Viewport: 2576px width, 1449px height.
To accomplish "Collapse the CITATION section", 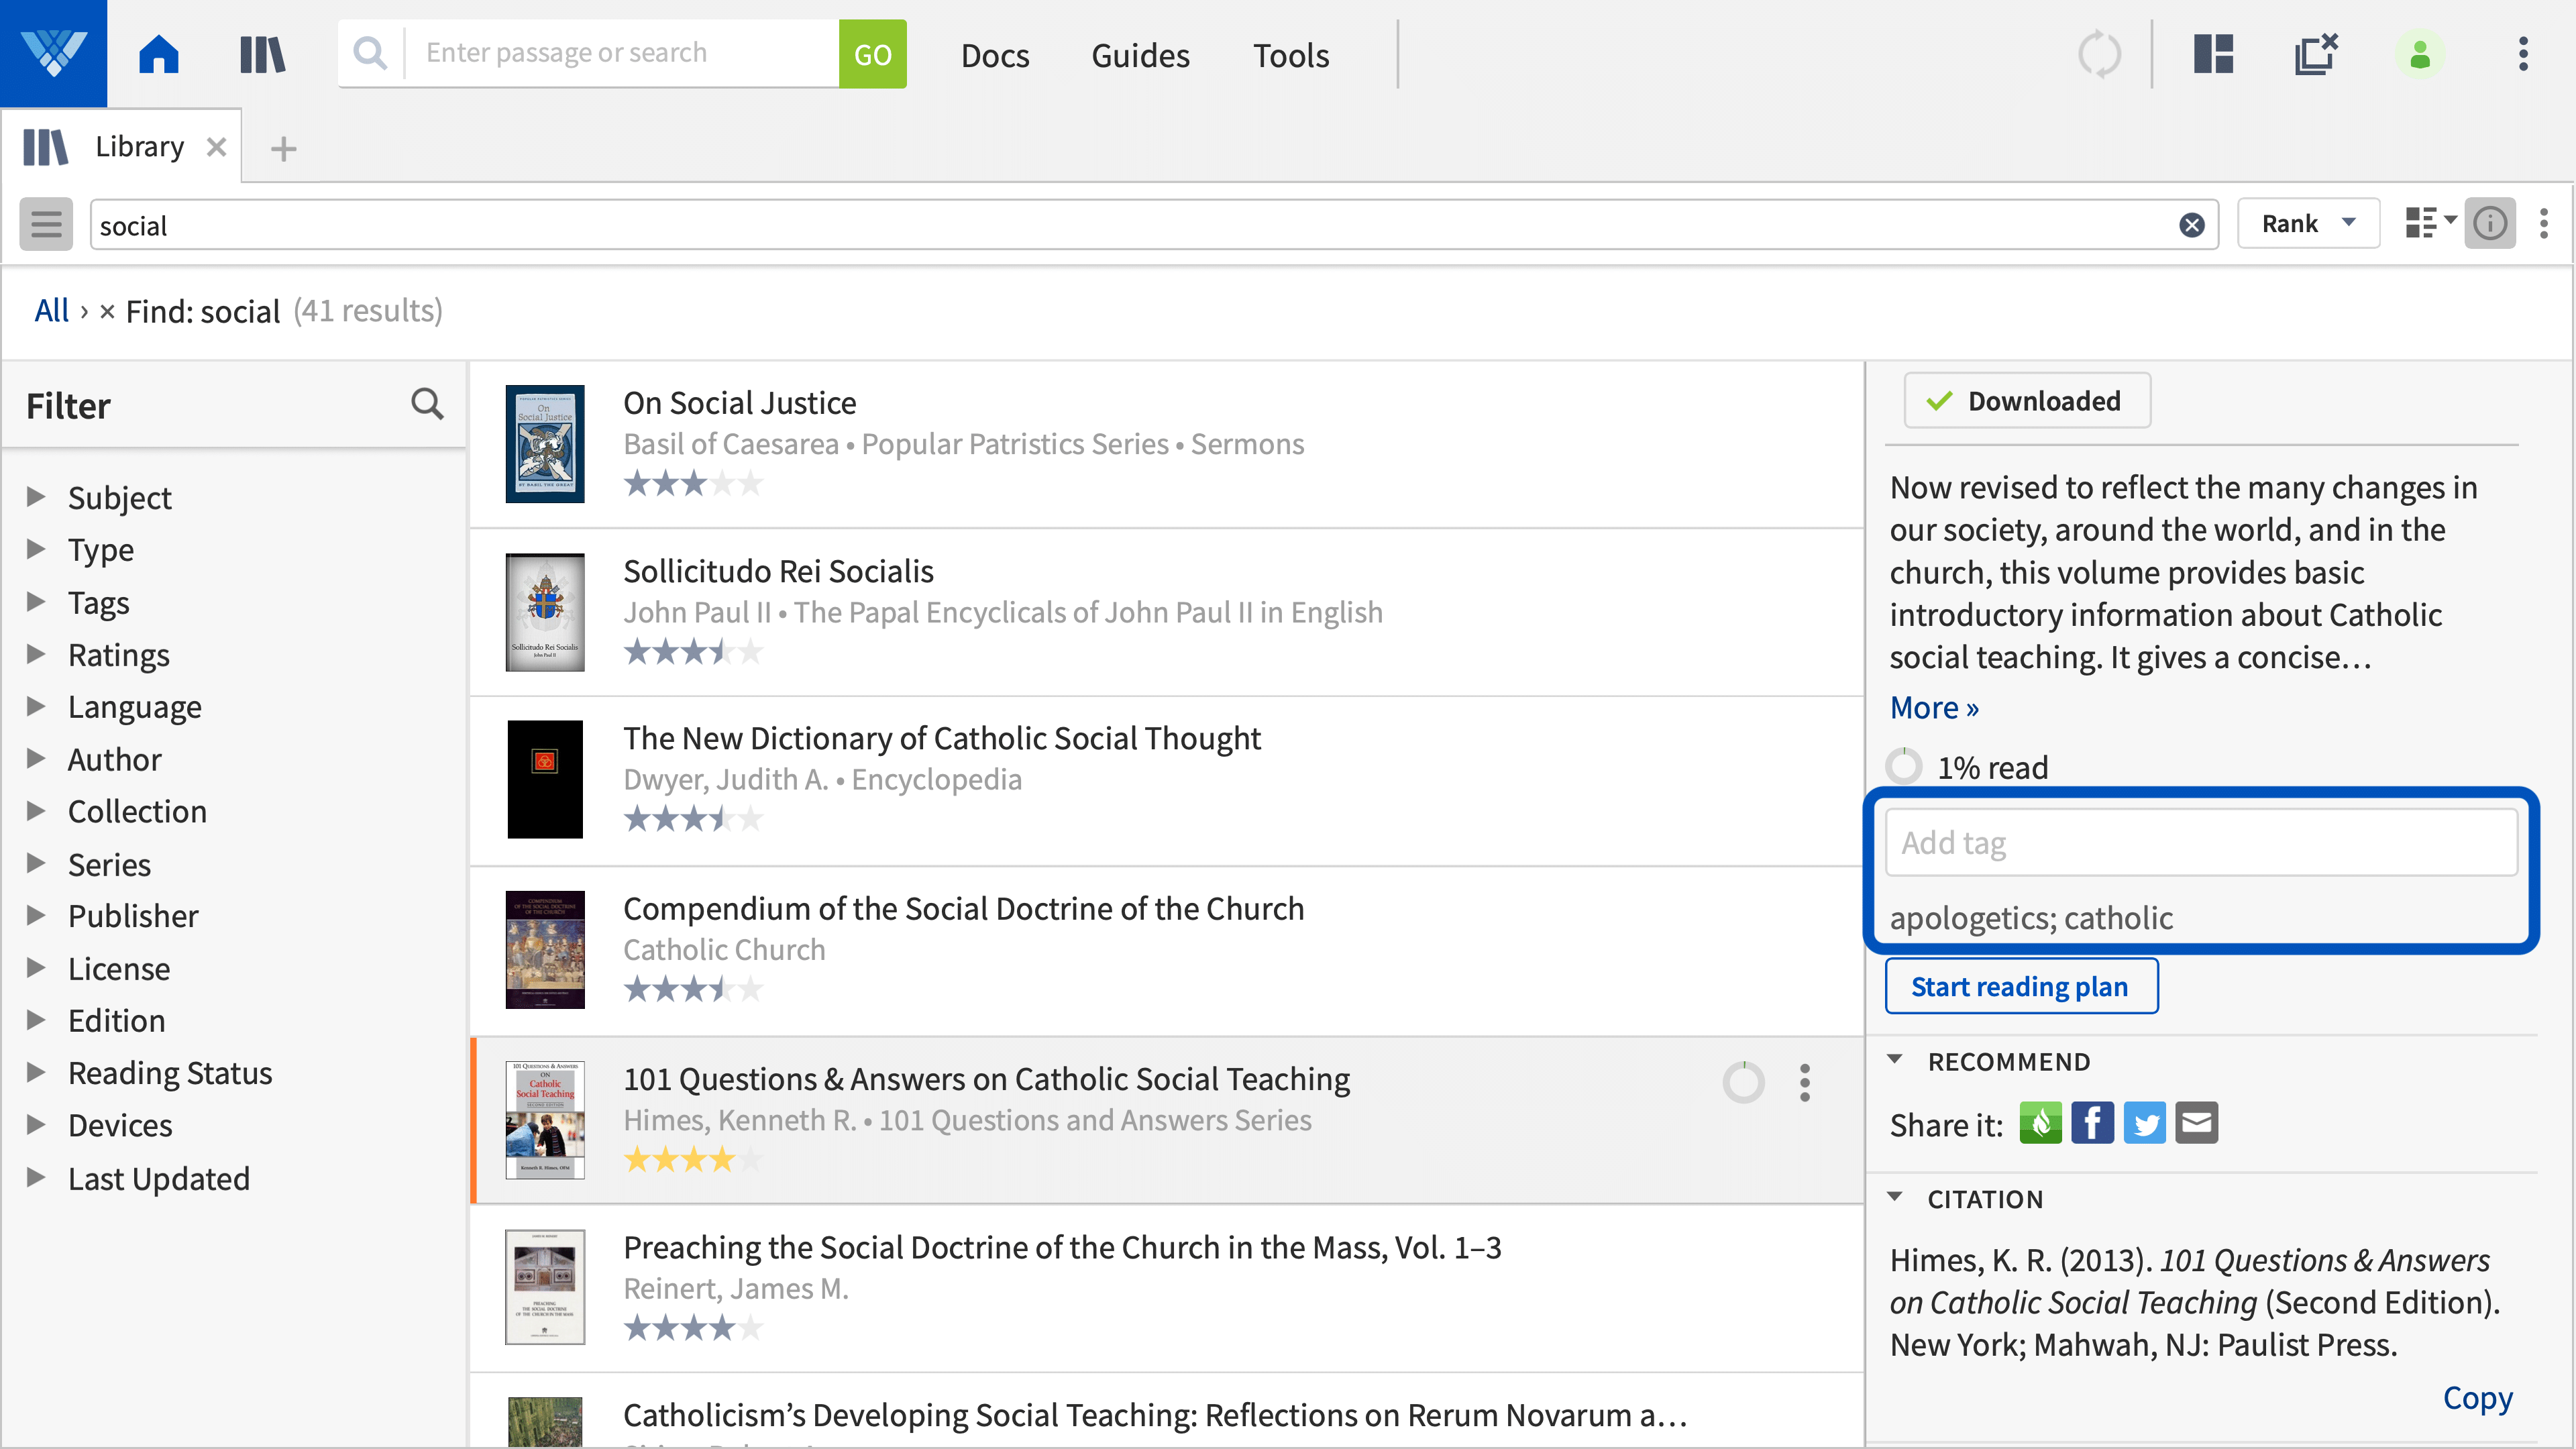I will click(1894, 1197).
